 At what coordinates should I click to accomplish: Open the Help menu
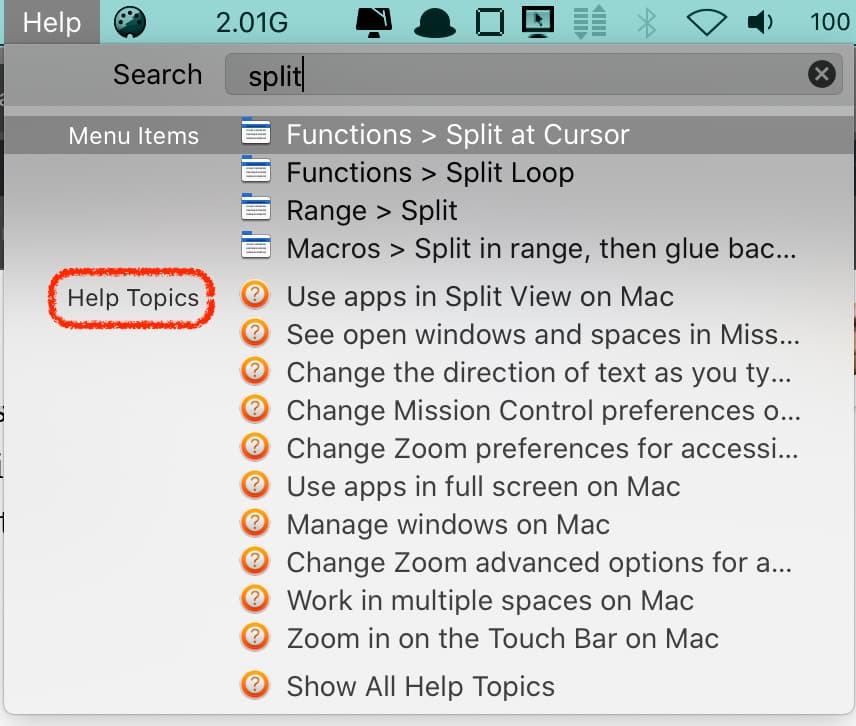click(51, 22)
